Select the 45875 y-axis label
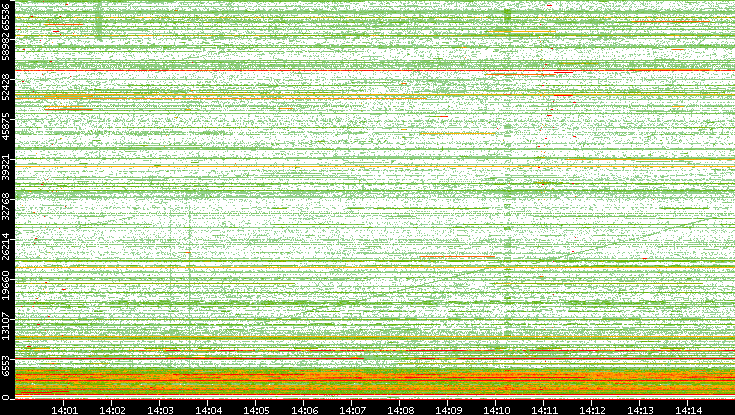The width and height of the screenshot is (735, 415). 7,127
